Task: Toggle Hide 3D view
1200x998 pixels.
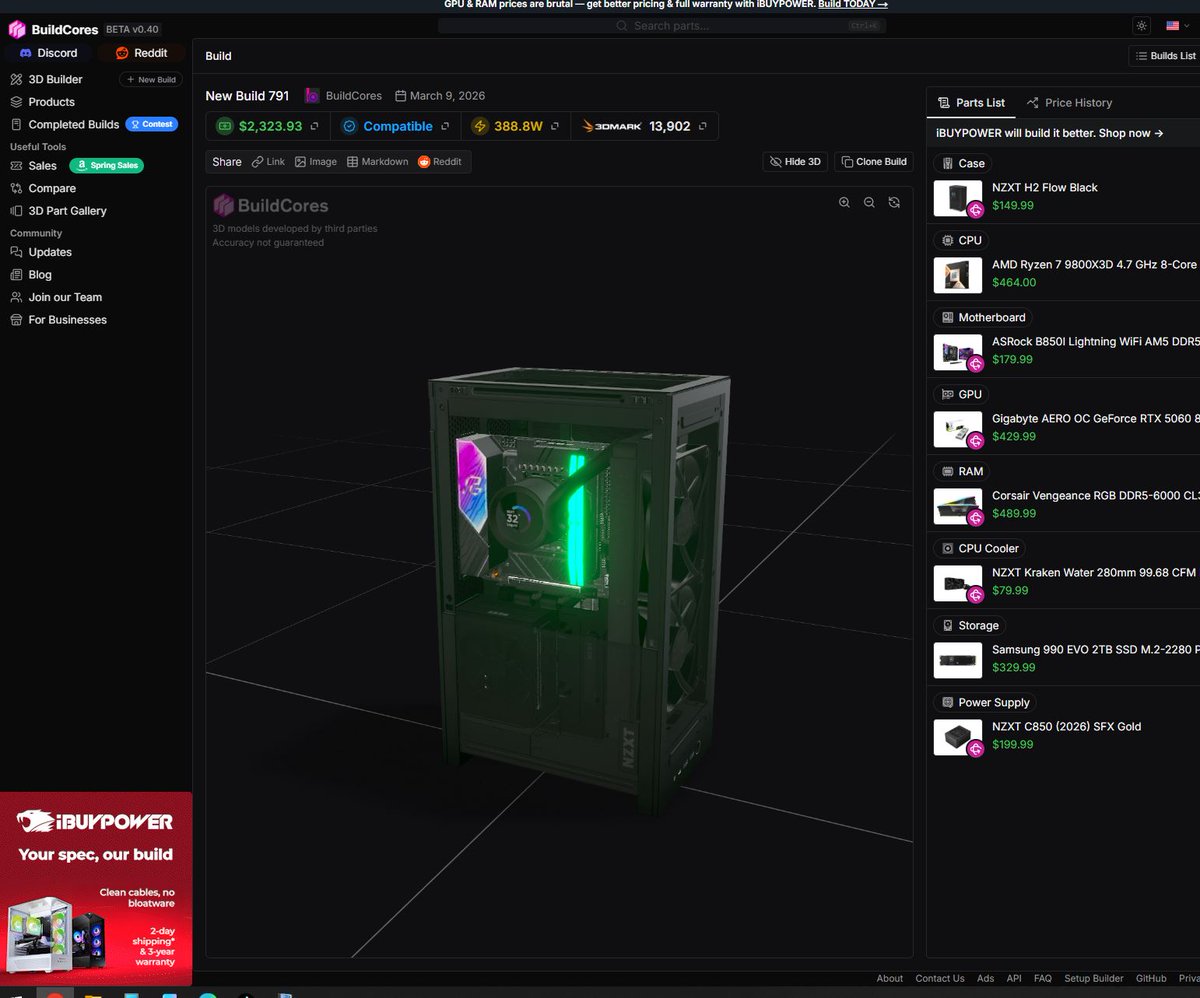Action: pos(795,161)
